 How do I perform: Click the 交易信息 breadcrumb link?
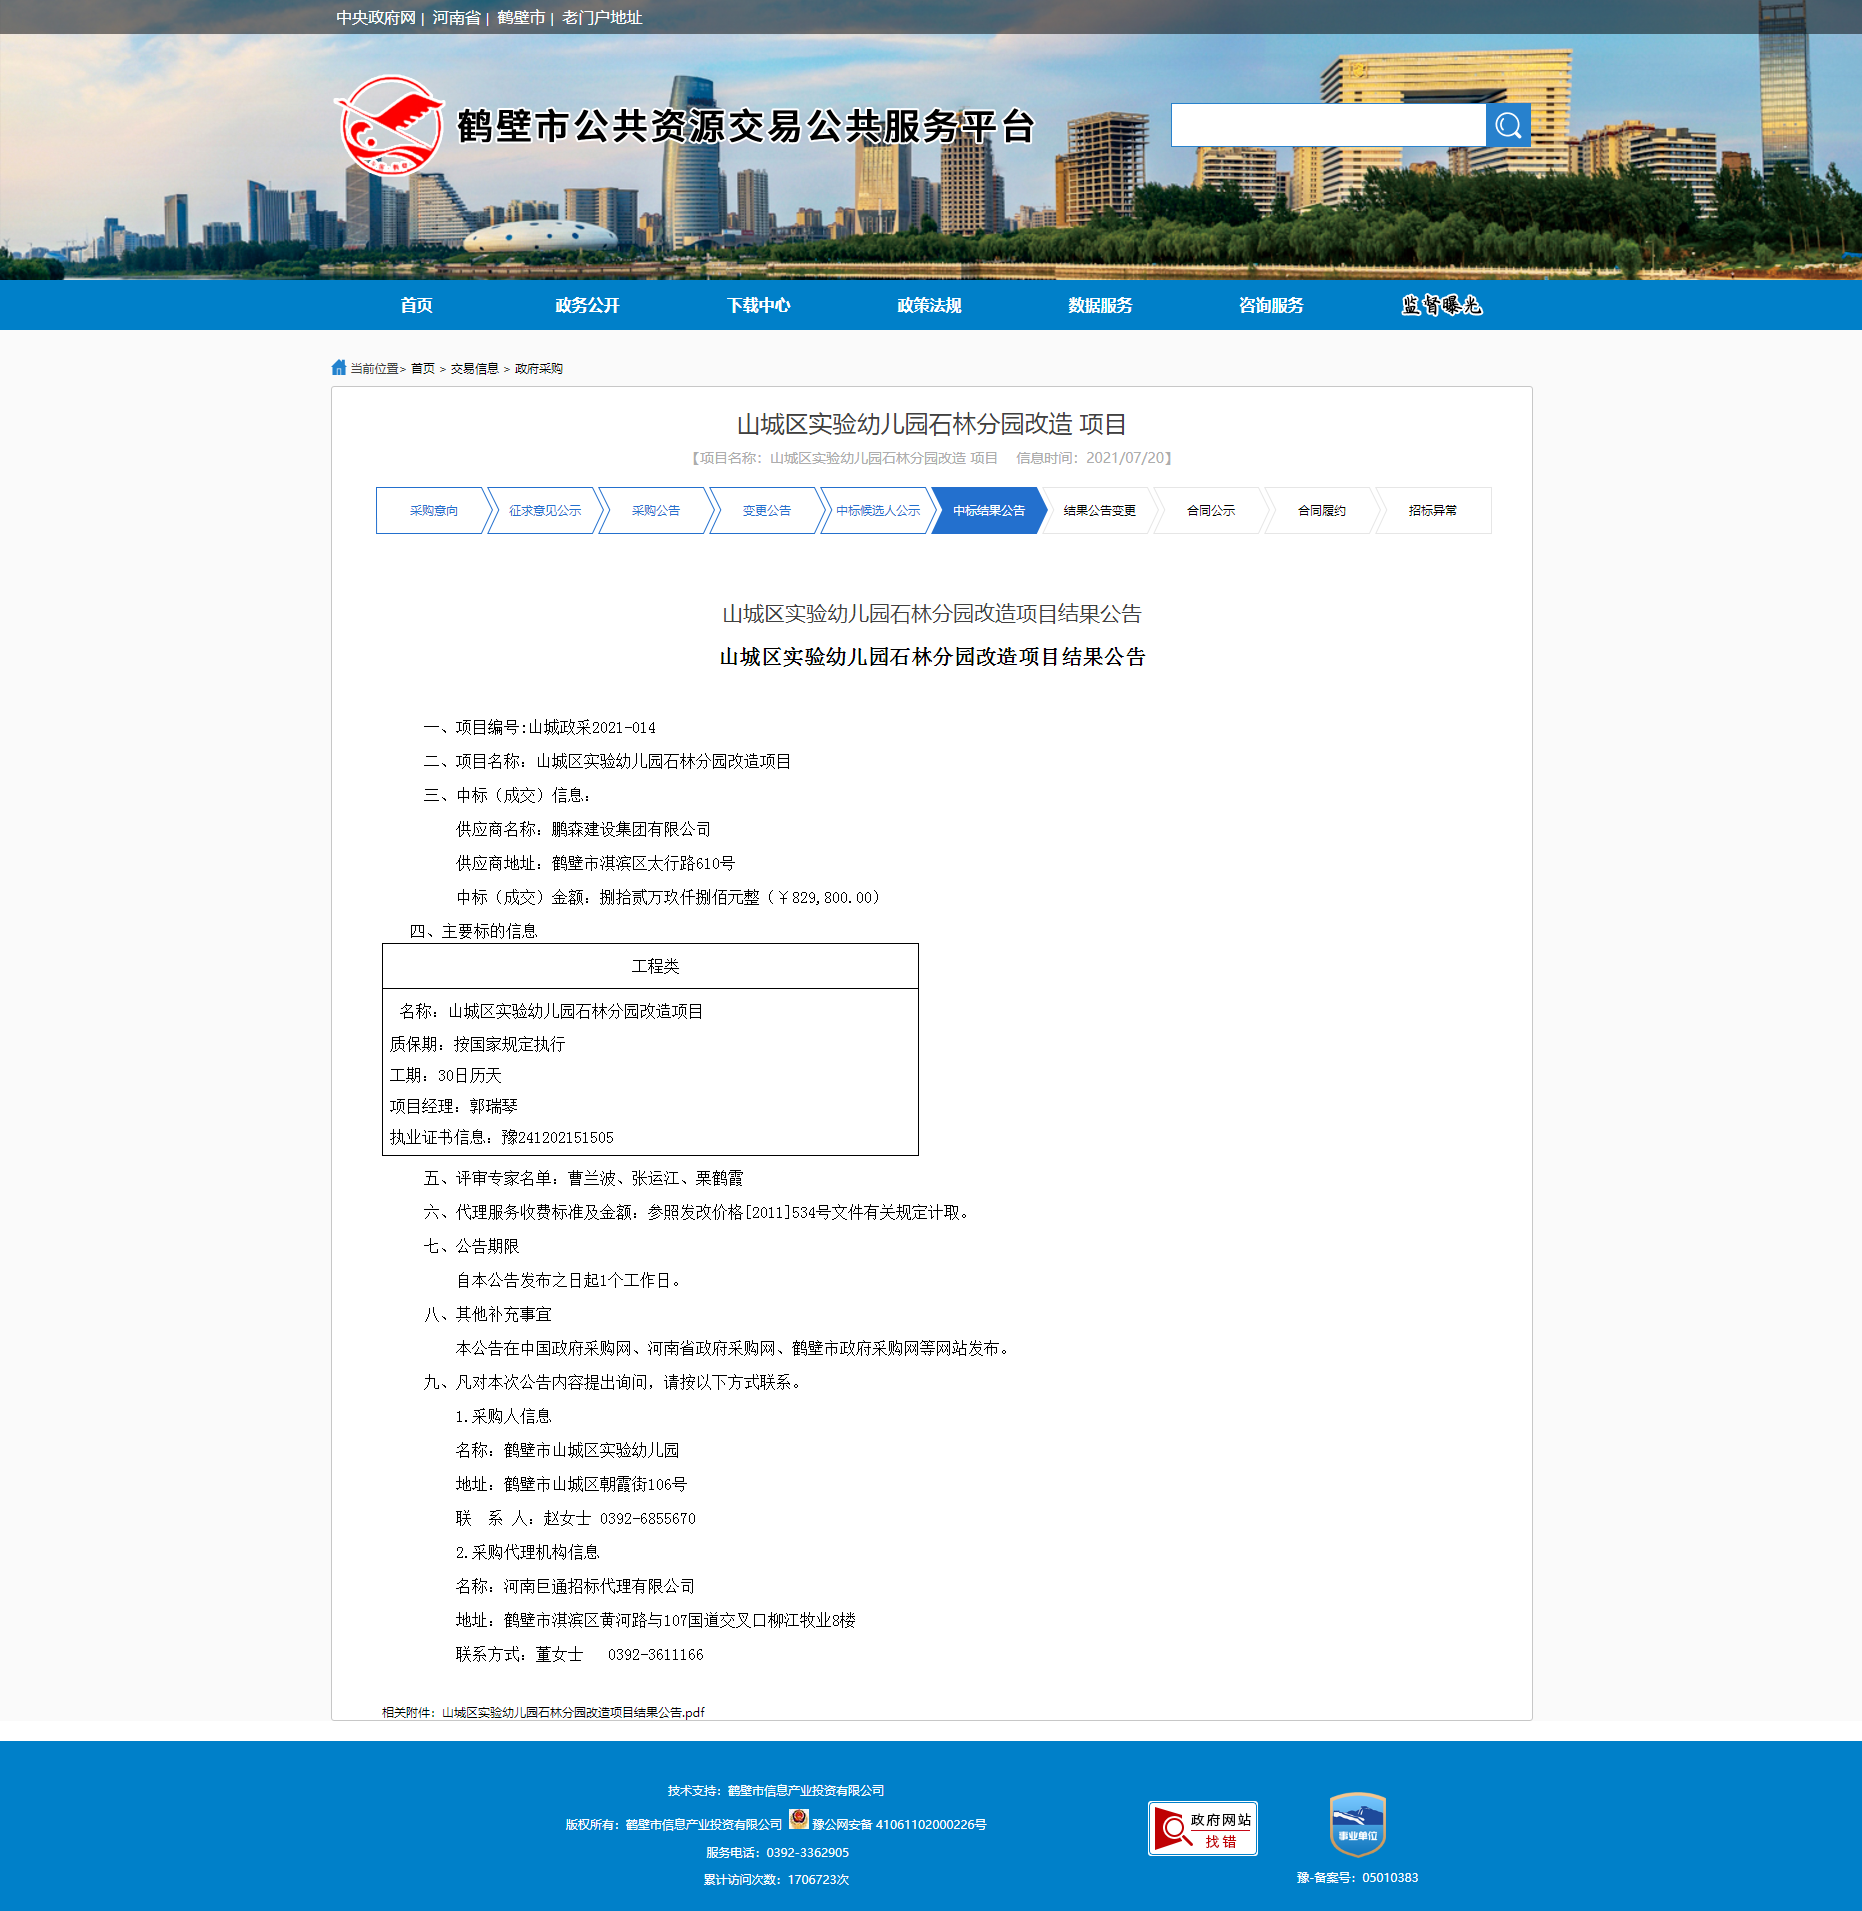(474, 369)
